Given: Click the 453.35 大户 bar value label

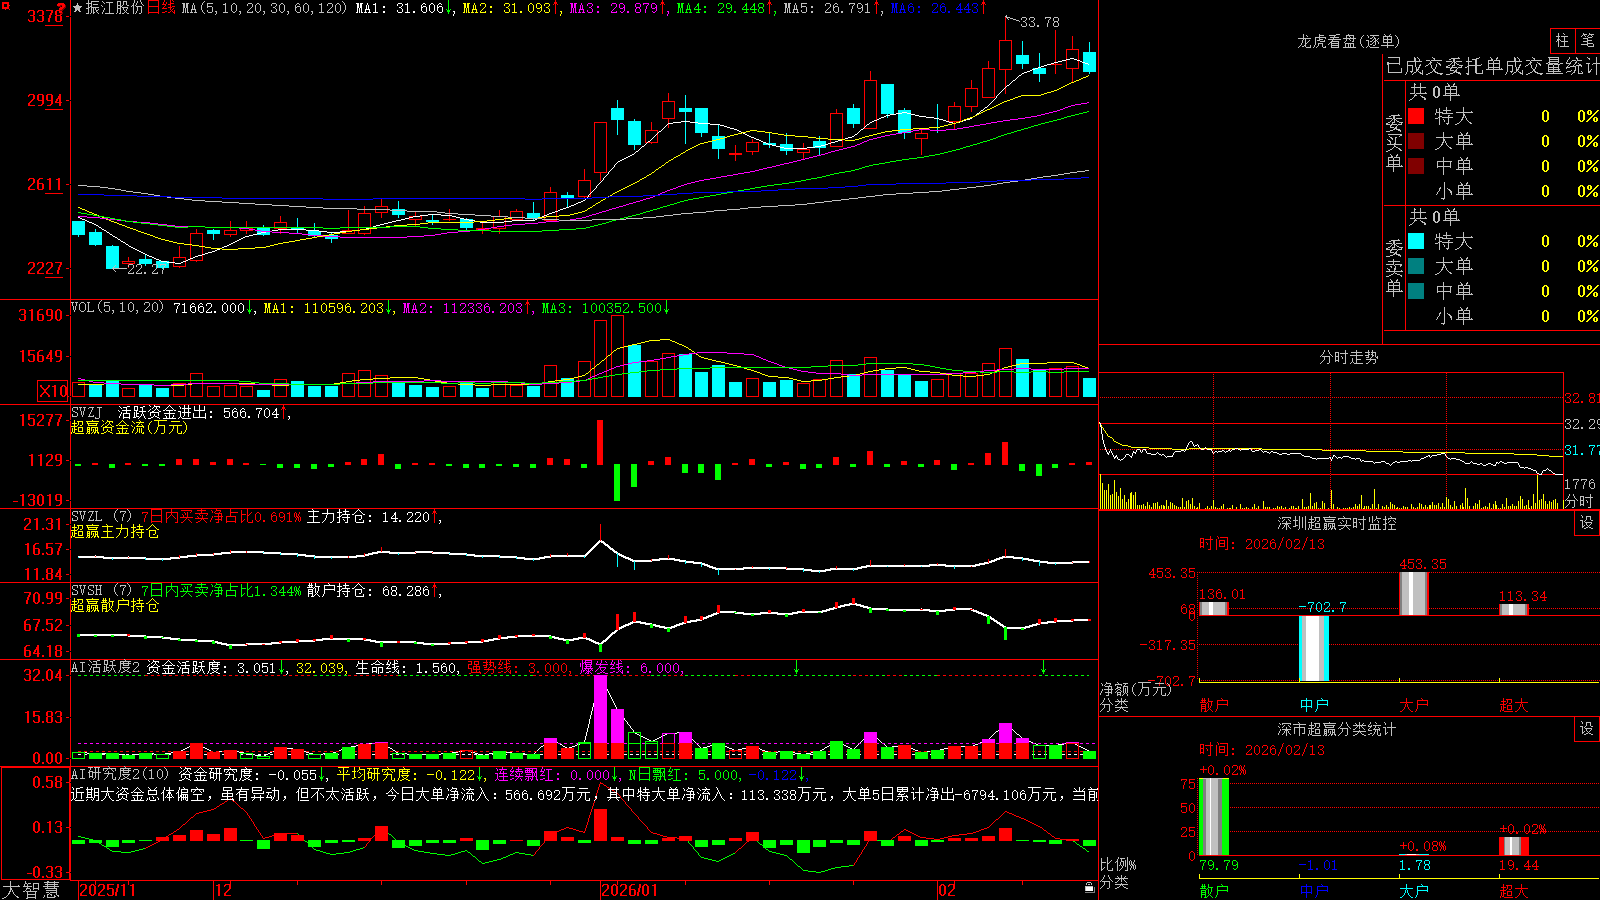Looking at the screenshot, I should click(1423, 564).
